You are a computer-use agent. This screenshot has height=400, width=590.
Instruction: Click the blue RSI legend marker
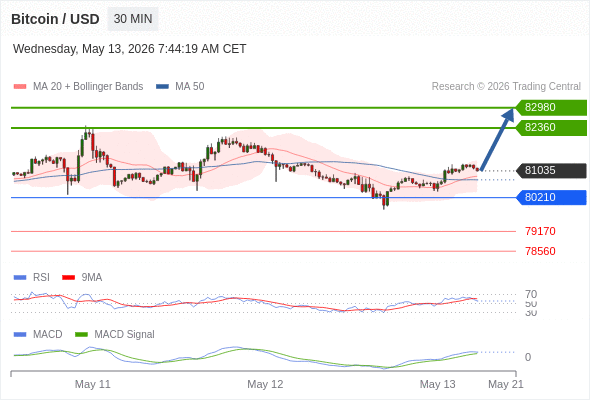20,278
